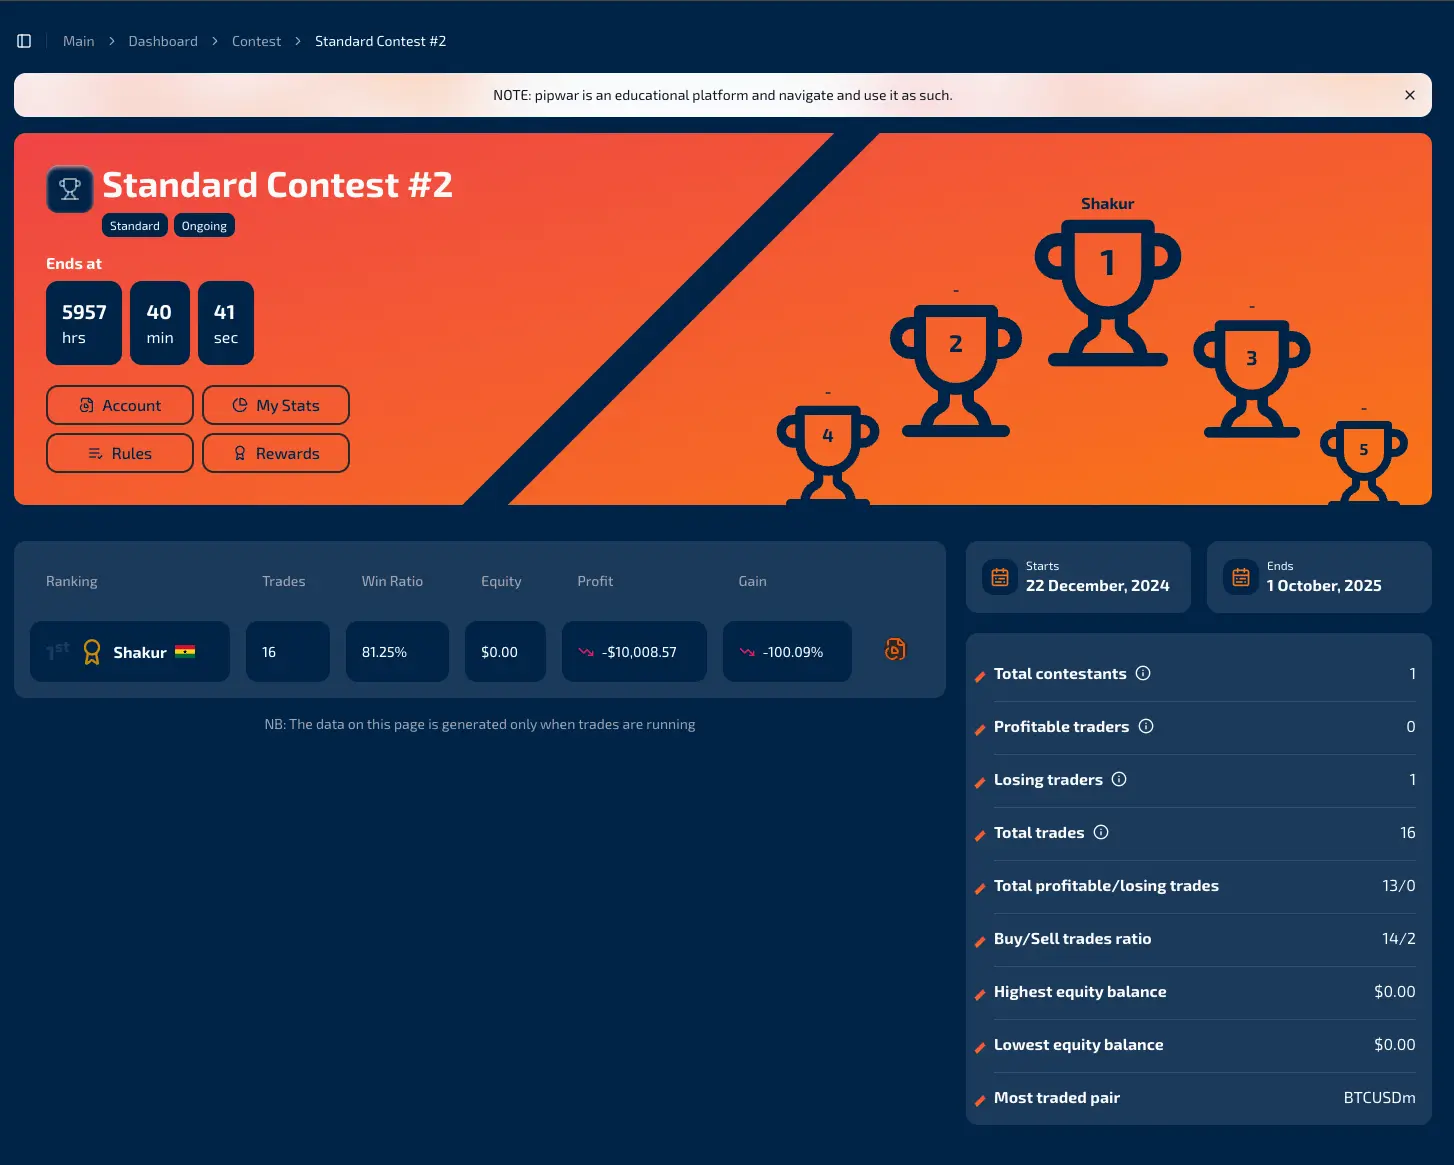1454x1165 pixels.
Task: Open the Account button
Action: pyautogui.click(x=120, y=405)
